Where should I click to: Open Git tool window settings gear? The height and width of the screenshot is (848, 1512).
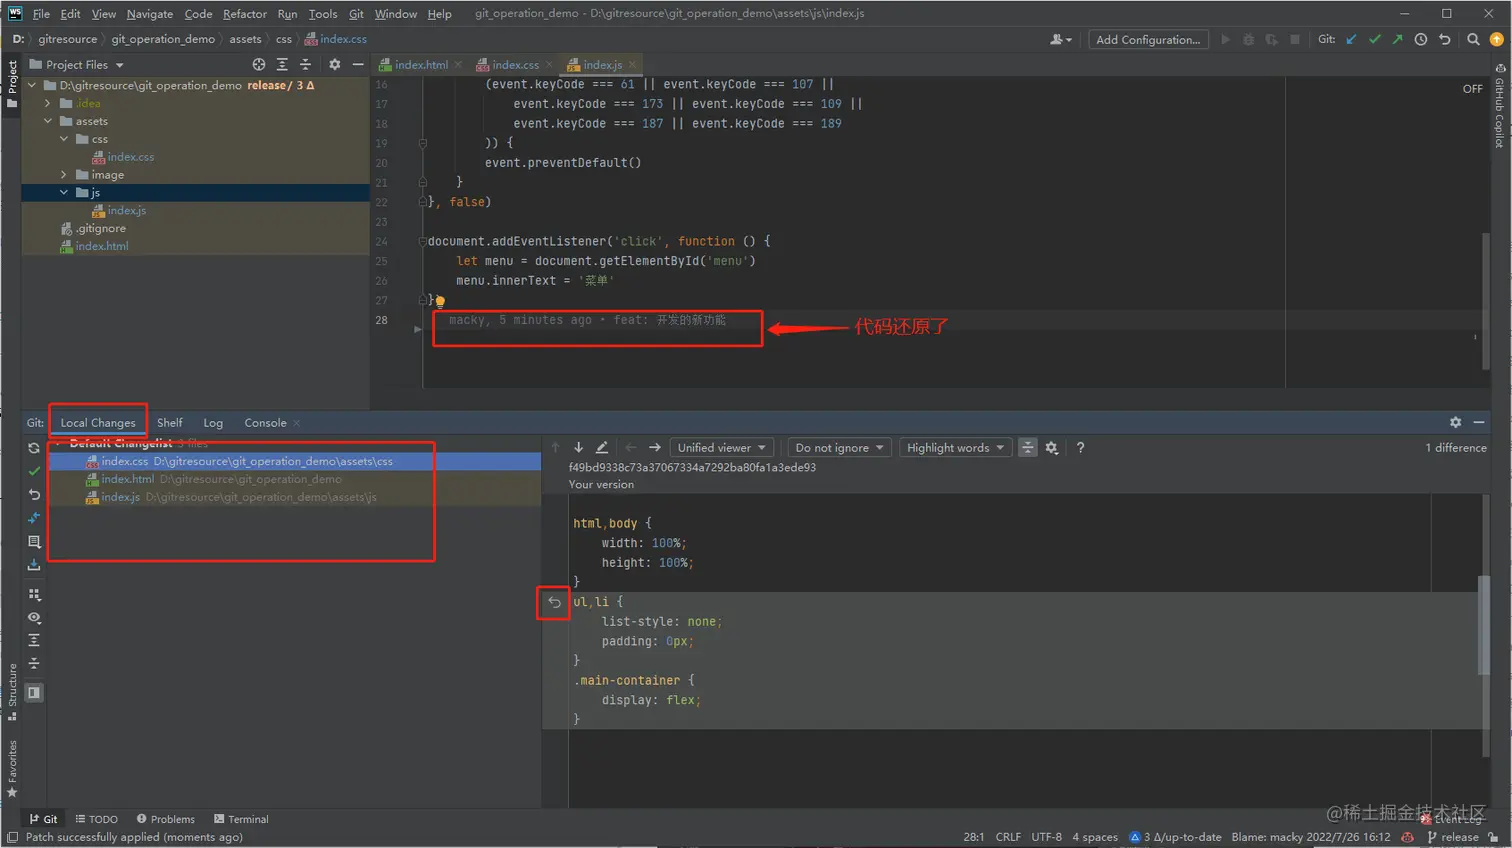(1456, 423)
